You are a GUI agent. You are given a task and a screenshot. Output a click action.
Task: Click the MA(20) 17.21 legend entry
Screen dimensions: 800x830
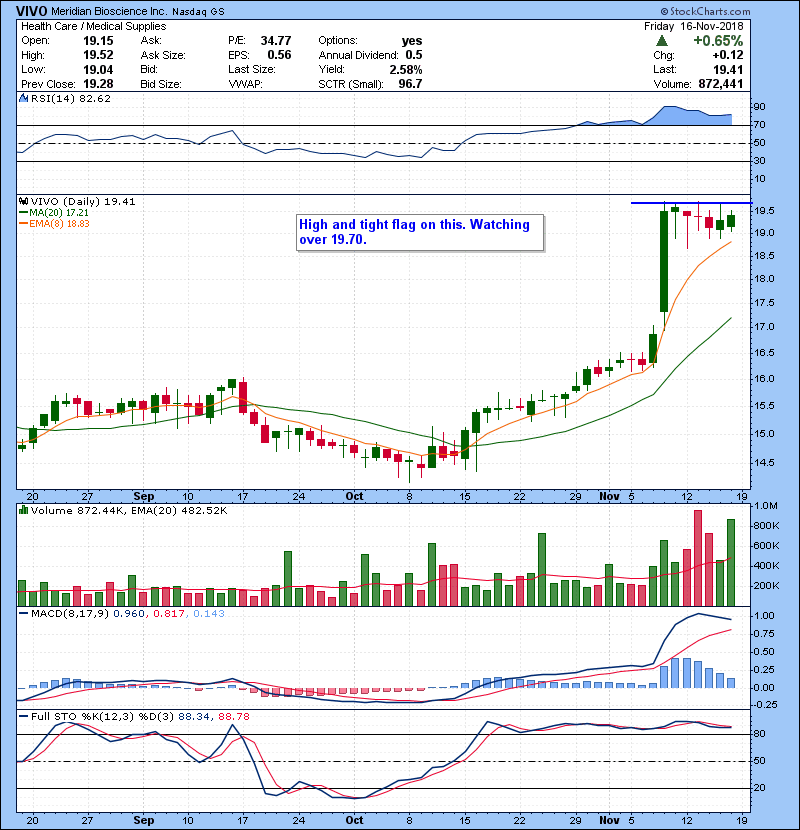pyautogui.click(x=59, y=213)
